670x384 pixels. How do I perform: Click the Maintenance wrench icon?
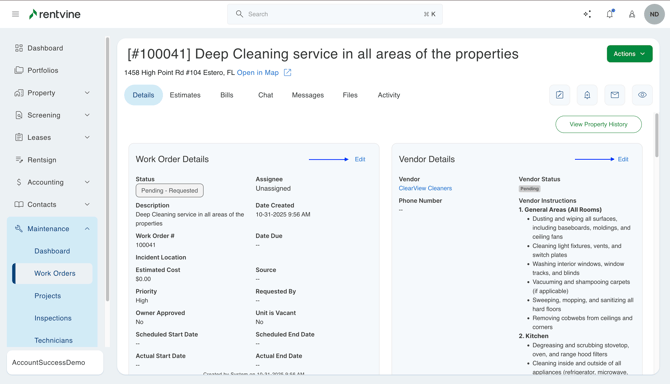(x=18, y=229)
